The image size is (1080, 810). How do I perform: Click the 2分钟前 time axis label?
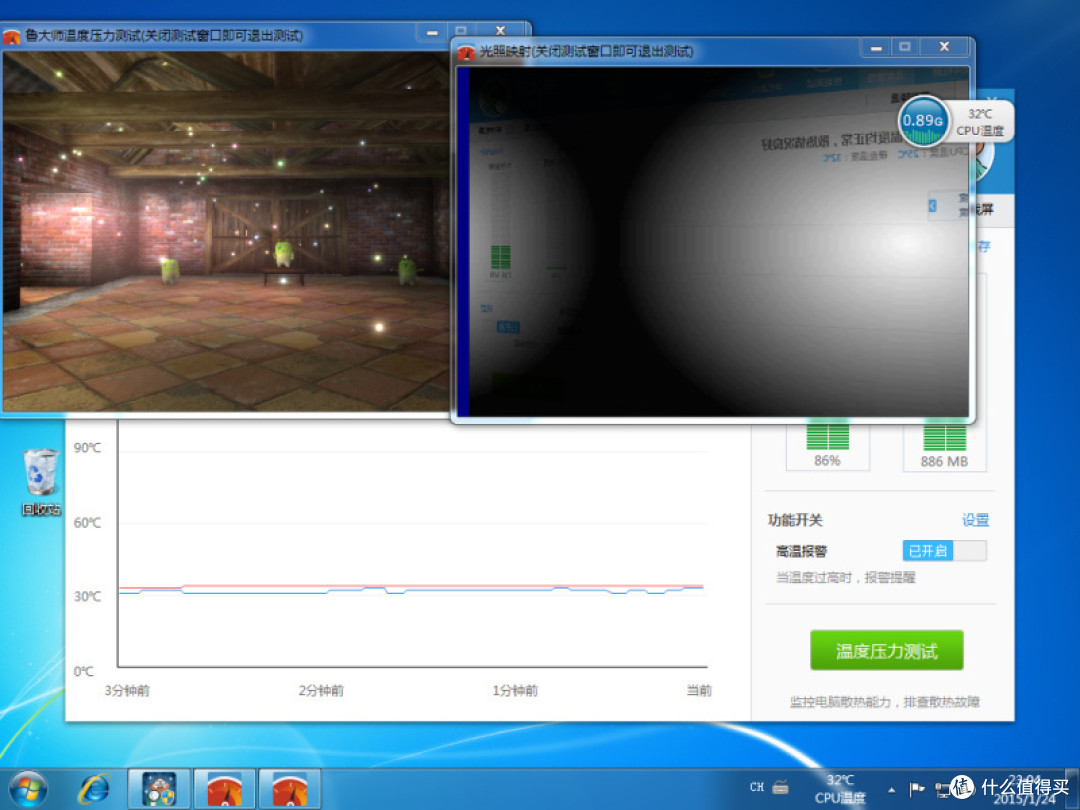point(321,690)
